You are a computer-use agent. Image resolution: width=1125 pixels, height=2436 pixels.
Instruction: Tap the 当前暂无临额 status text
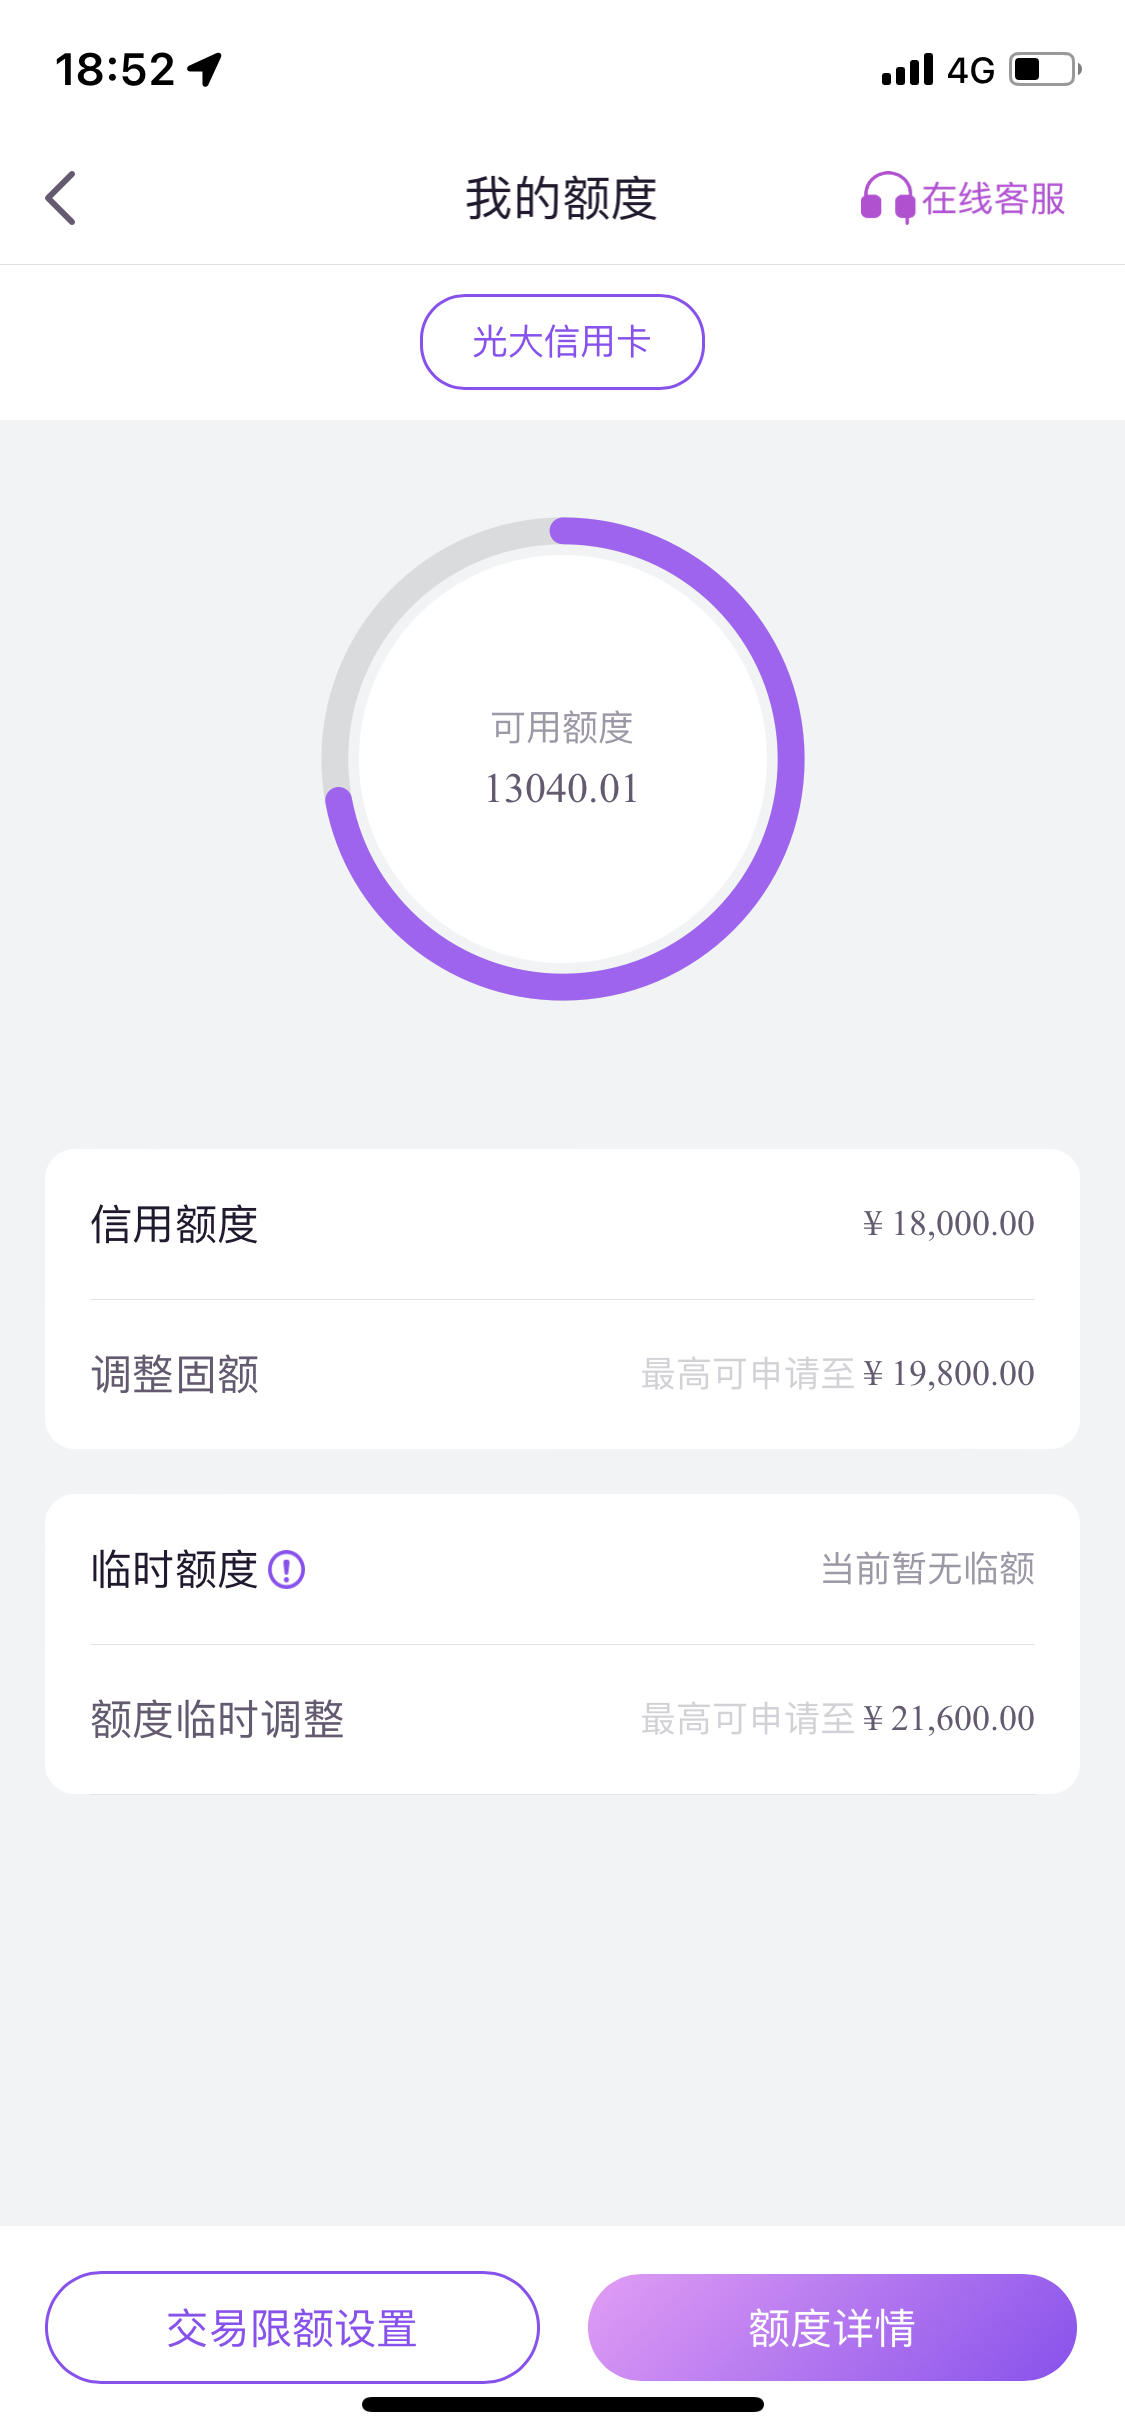(928, 1569)
